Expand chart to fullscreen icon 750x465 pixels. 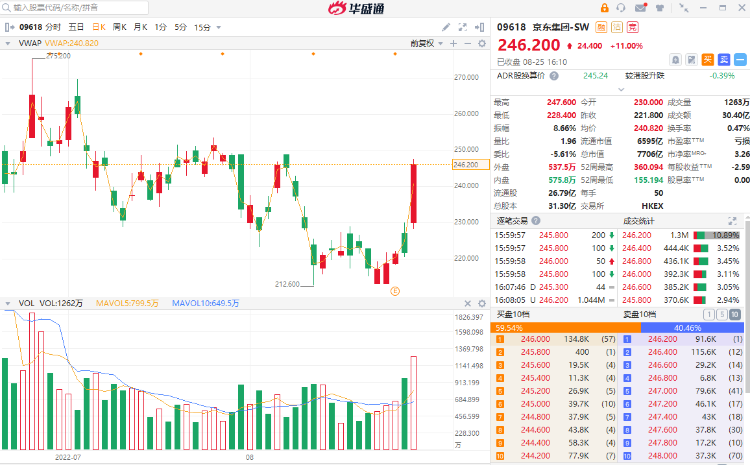463,27
